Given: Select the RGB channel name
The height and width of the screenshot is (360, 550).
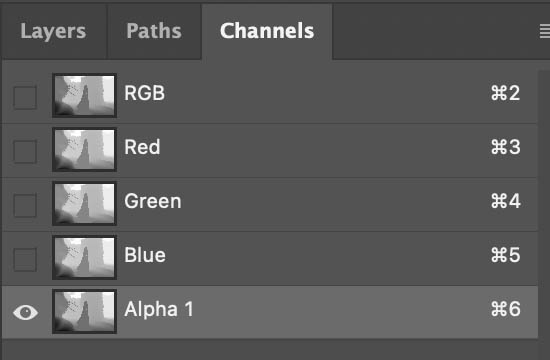Looking at the screenshot, I should pyautogui.click(x=145, y=93).
